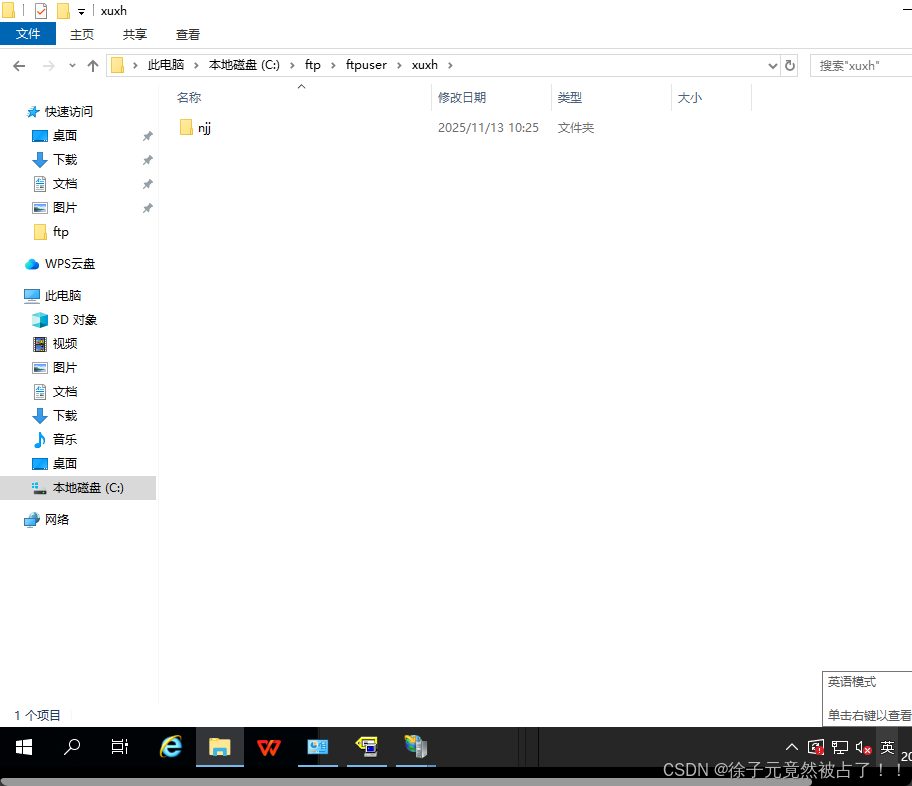Open the 网络 item in the sidebar

(x=54, y=519)
